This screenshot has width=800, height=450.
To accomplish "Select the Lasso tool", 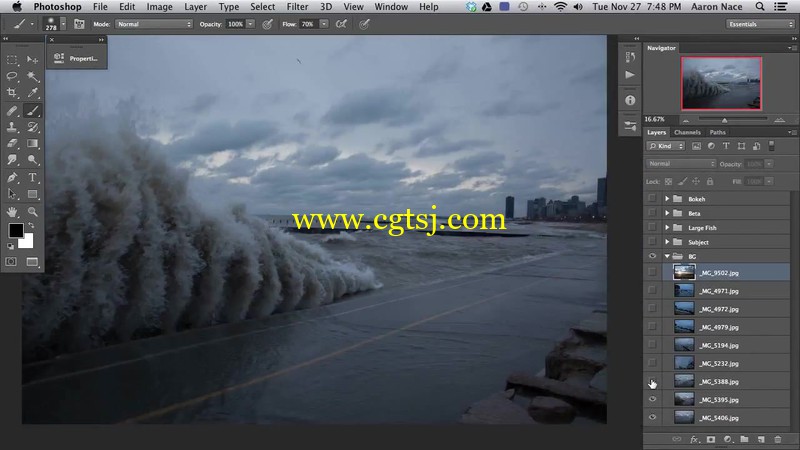I will (12, 77).
